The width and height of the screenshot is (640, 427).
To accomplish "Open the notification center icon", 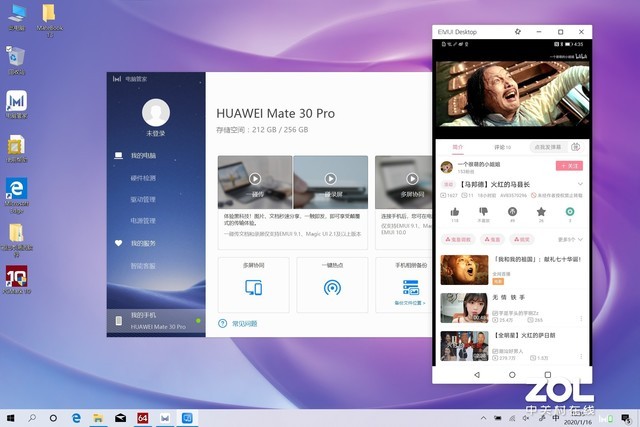I will click(625, 418).
